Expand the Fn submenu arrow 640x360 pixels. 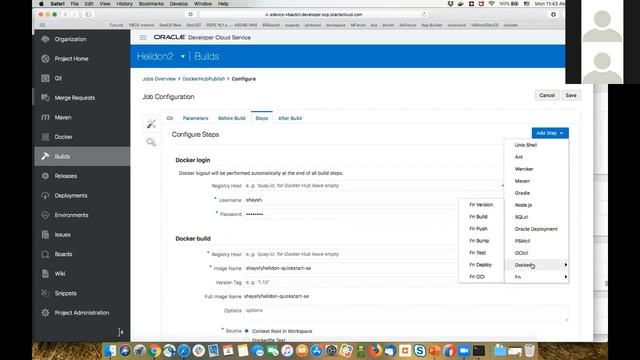(565, 277)
